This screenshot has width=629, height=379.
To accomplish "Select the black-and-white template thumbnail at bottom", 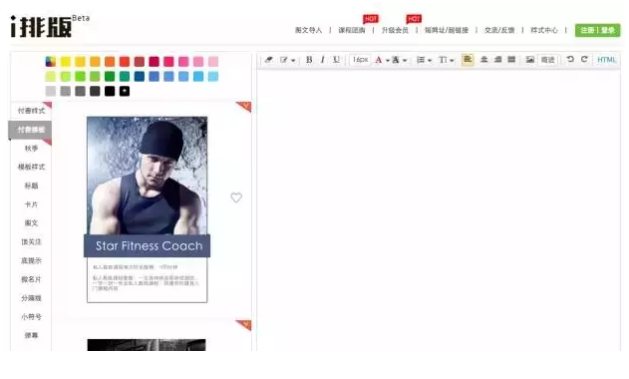I will click(x=146, y=345).
